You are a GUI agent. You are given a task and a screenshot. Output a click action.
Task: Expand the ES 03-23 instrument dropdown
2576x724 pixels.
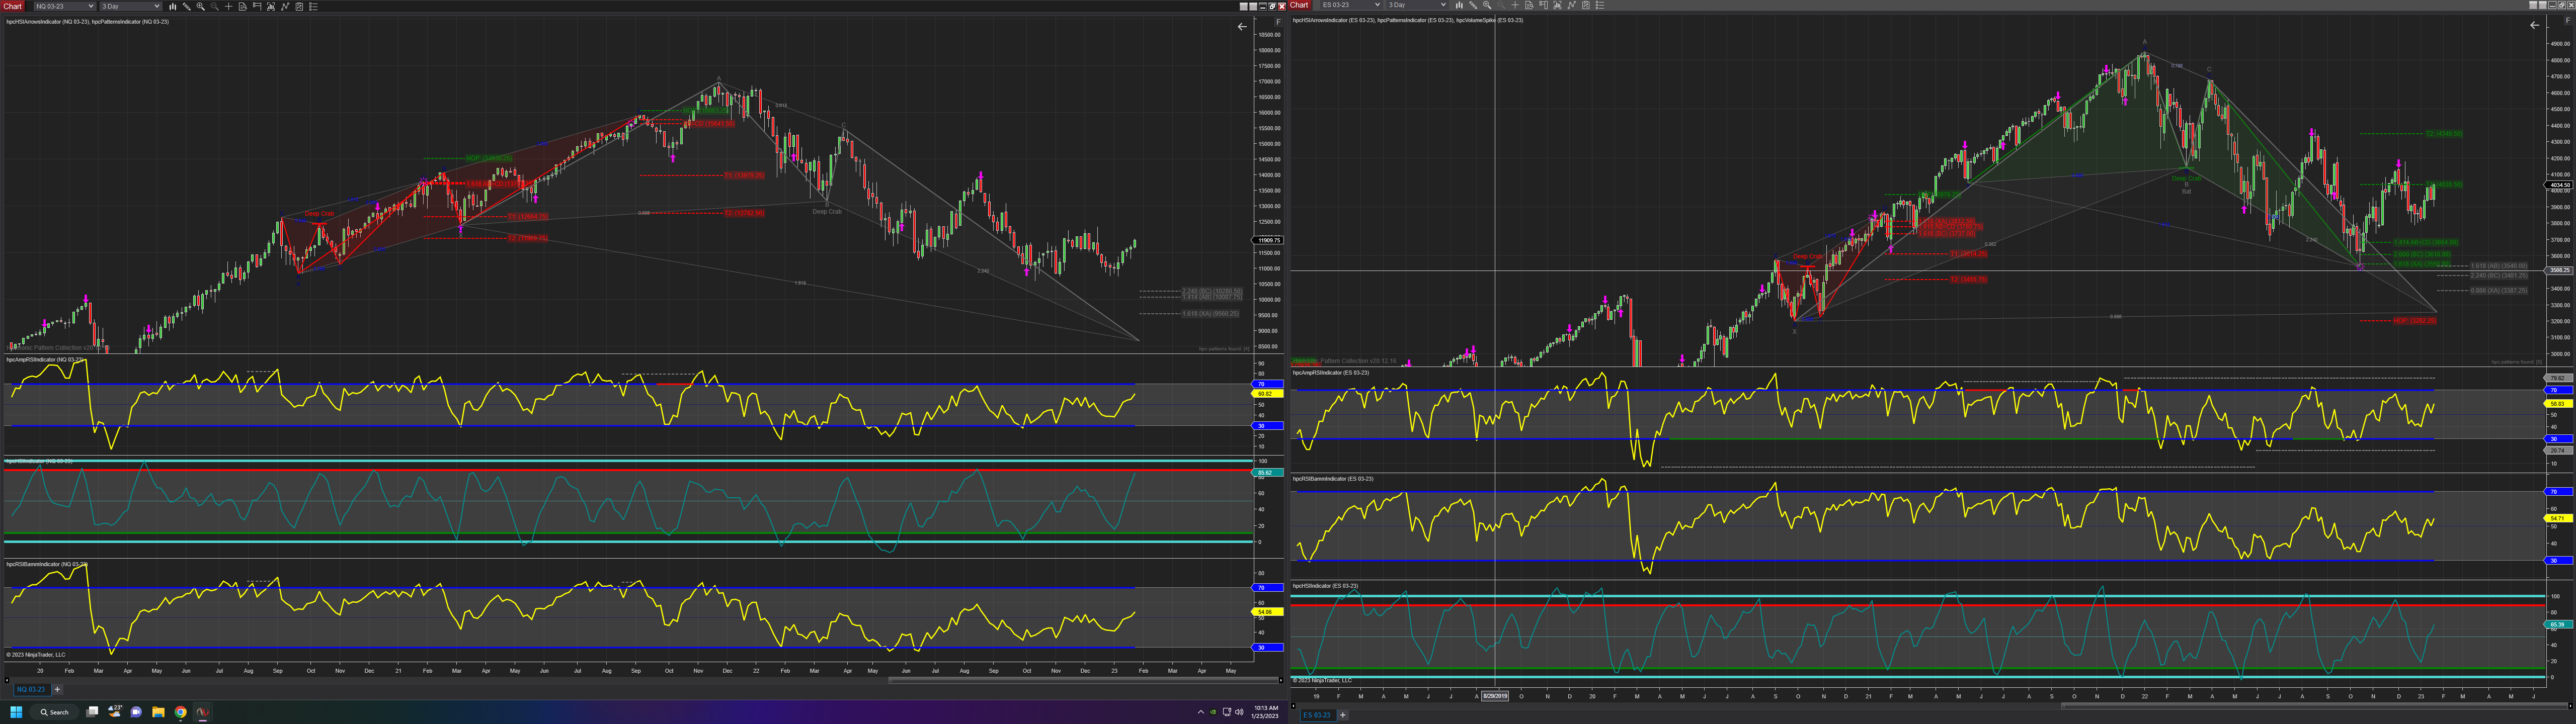tap(1378, 5)
